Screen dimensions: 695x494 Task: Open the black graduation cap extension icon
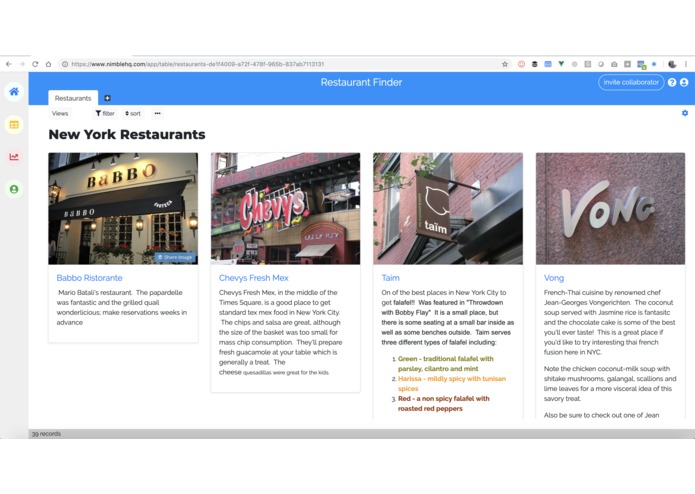[x=535, y=64]
